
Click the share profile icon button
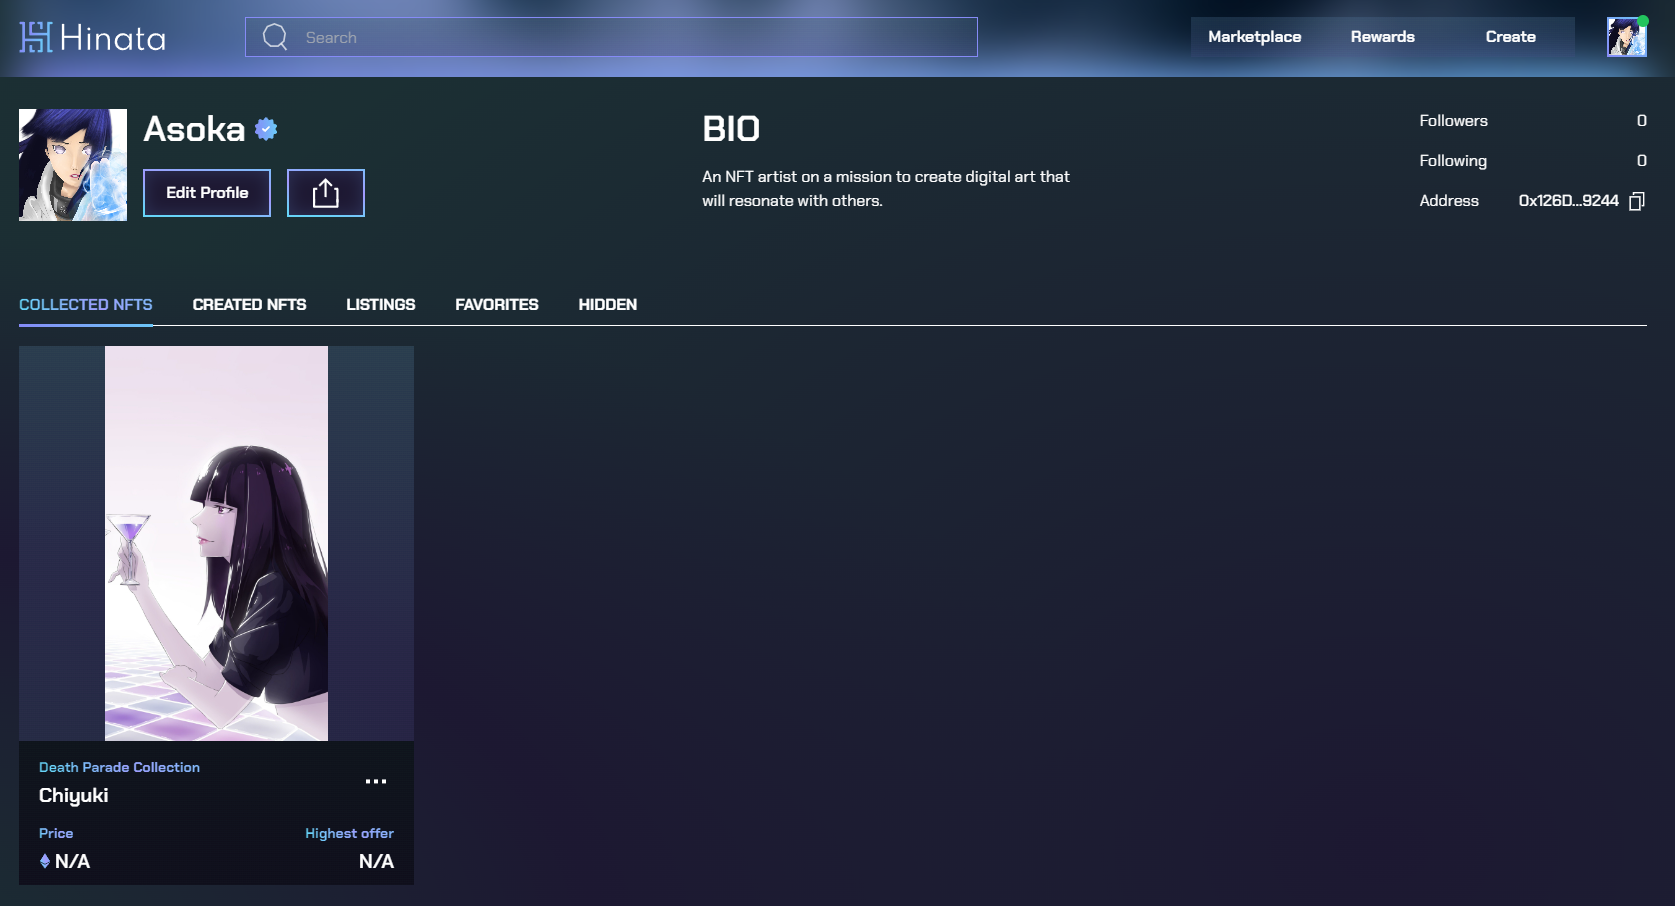click(326, 193)
